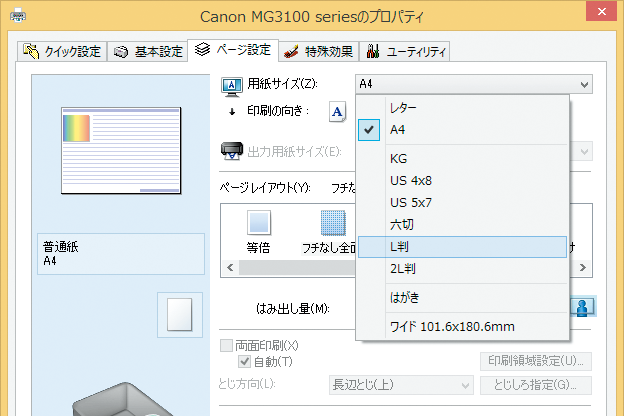Enable the 両面印刷 checkbox
This screenshot has height=416, width=624.
[x=226, y=345]
